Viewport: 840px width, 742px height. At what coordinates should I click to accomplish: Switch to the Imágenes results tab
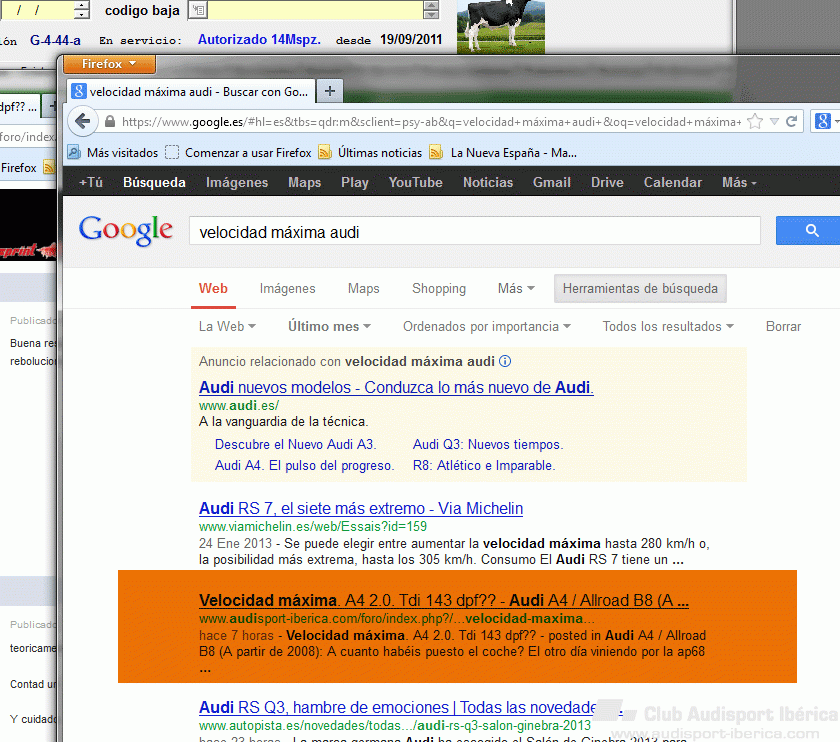click(x=287, y=288)
